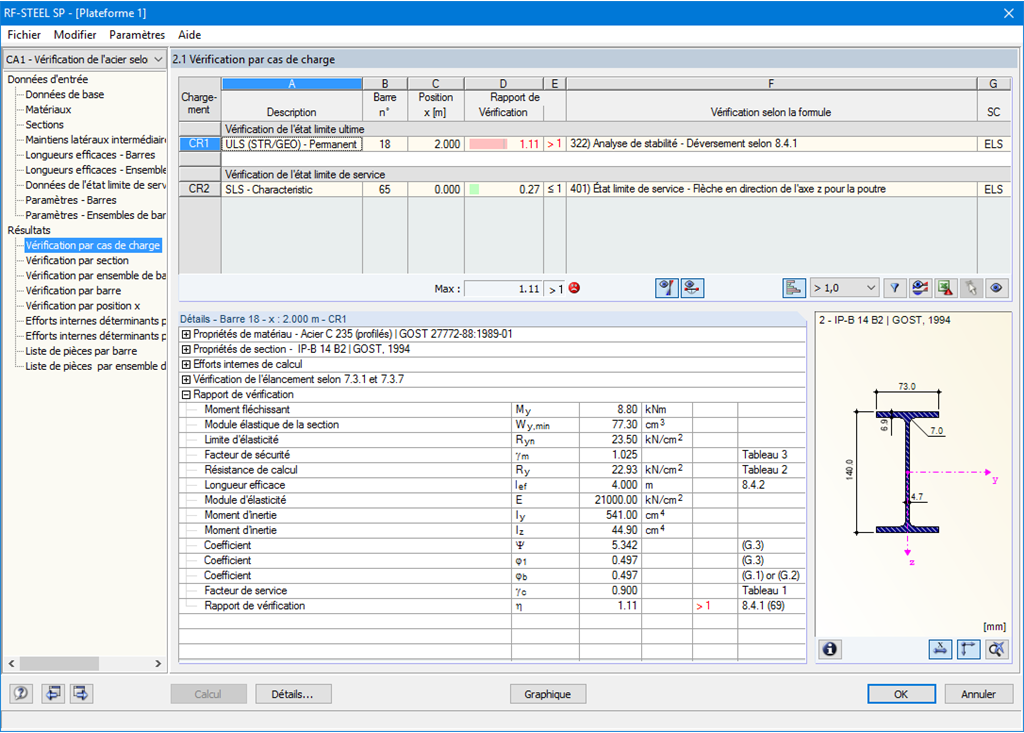Select Liste de pièces par barre
The width and height of the screenshot is (1024, 733).
81,351
